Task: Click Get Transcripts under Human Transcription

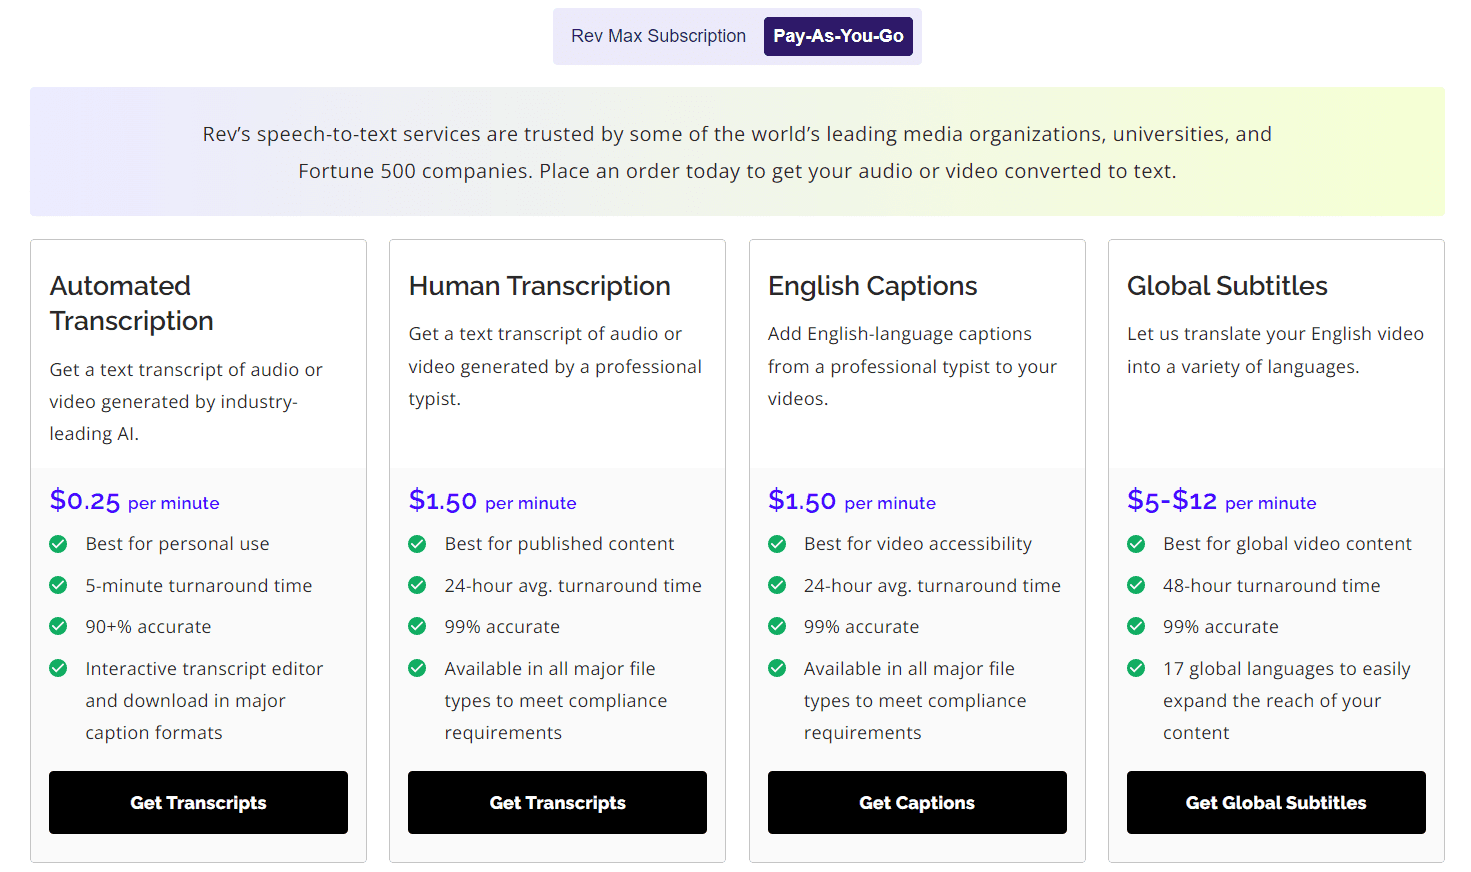Action: [557, 802]
